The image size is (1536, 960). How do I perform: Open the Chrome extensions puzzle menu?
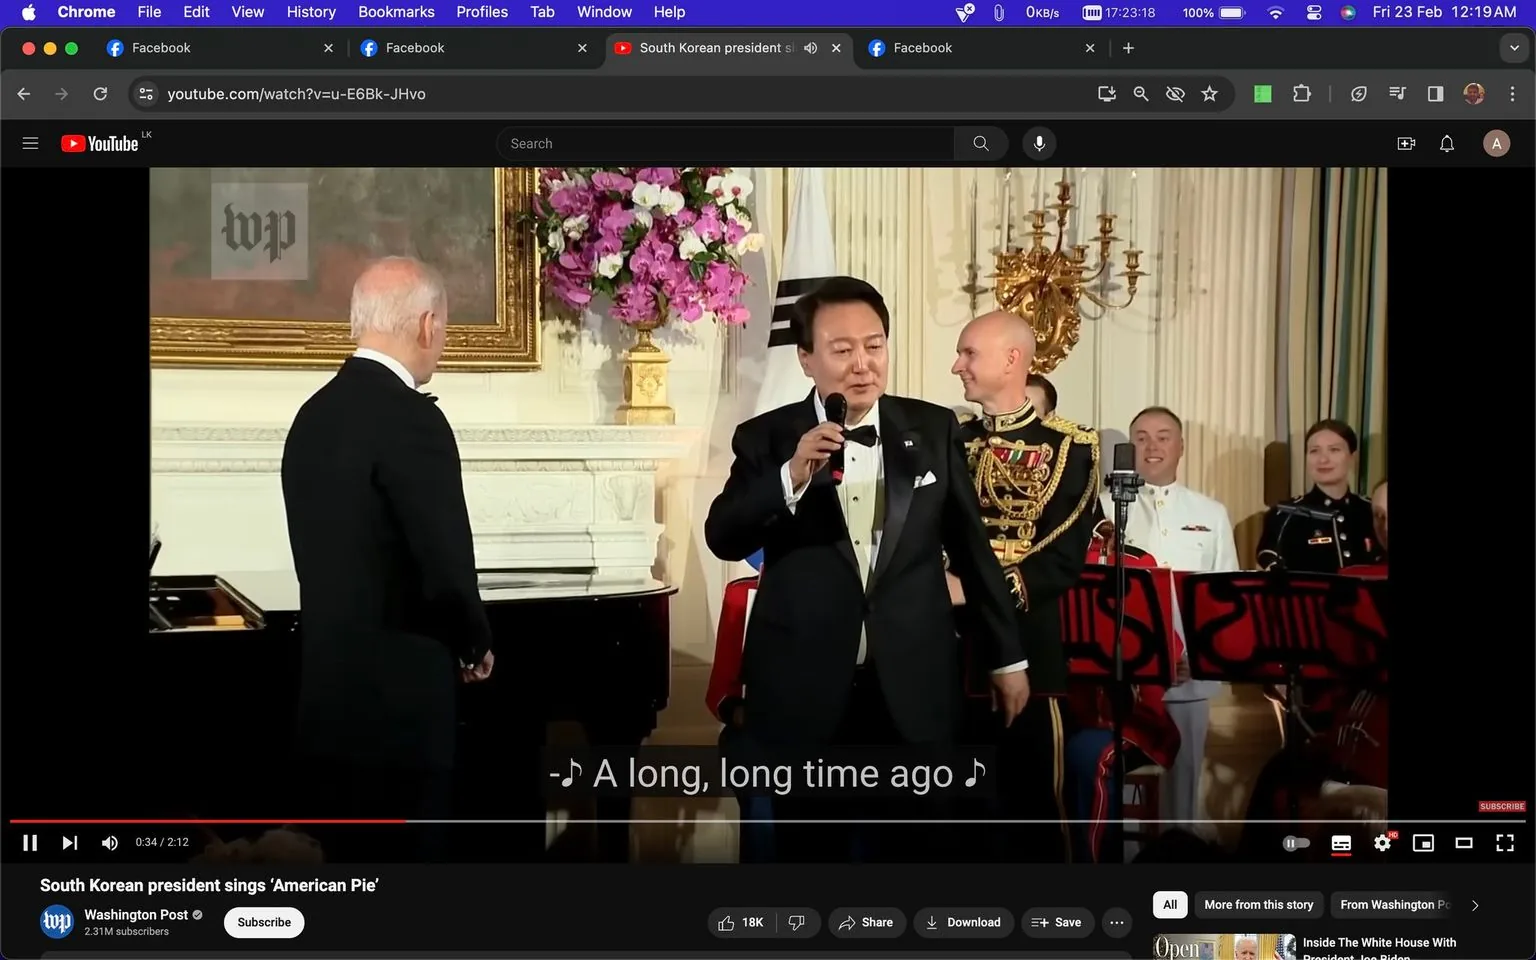click(1301, 93)
